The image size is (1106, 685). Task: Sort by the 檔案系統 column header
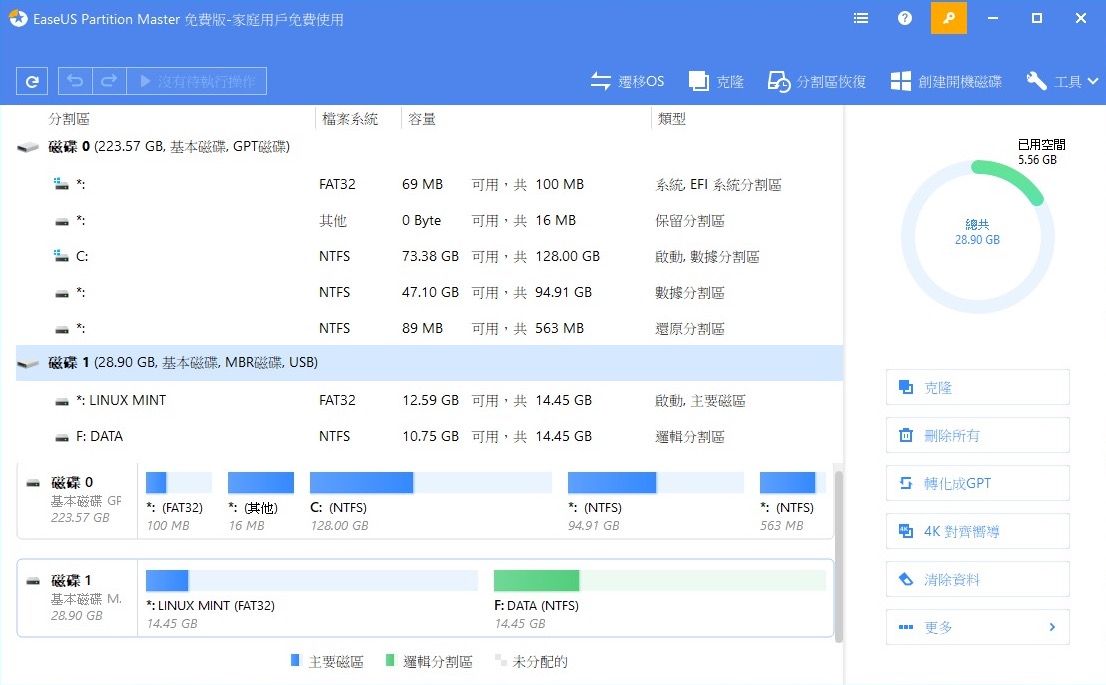350,119
